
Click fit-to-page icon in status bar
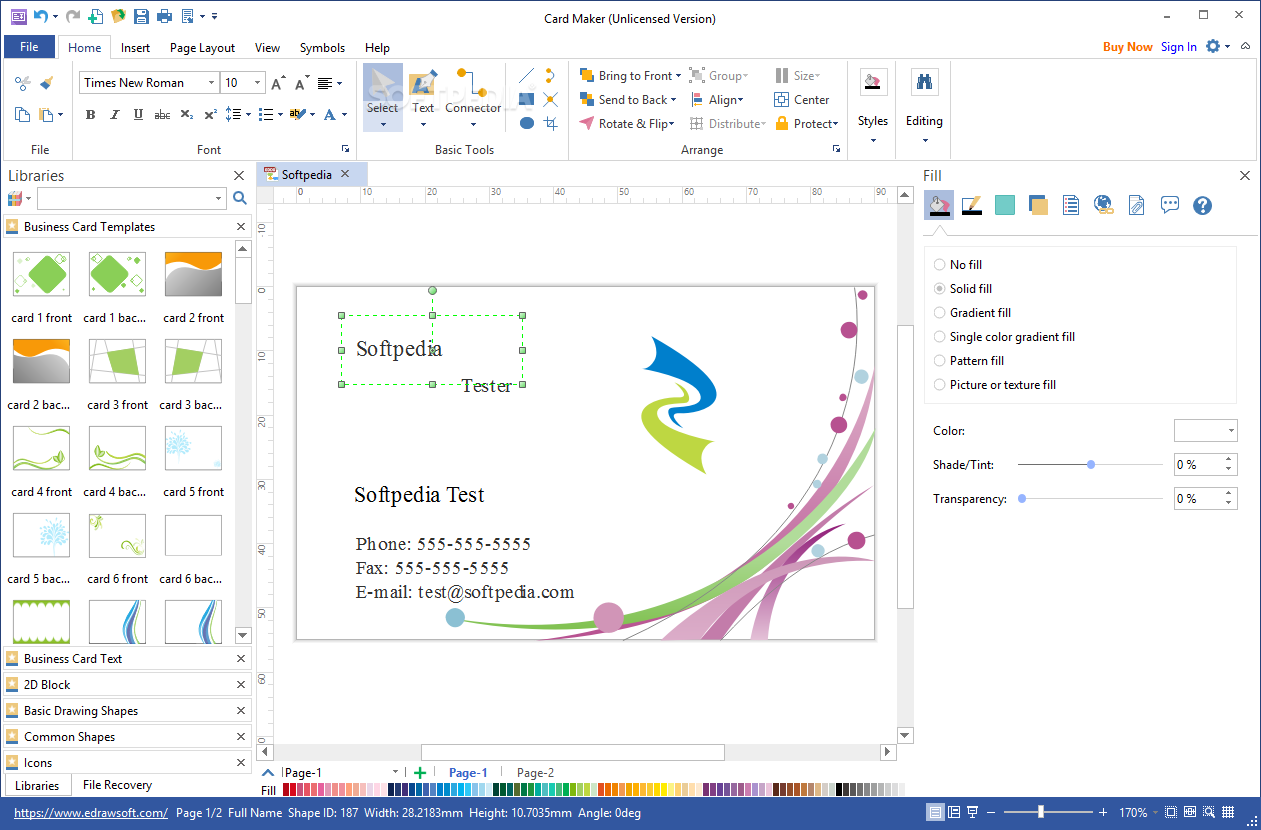1172,812
